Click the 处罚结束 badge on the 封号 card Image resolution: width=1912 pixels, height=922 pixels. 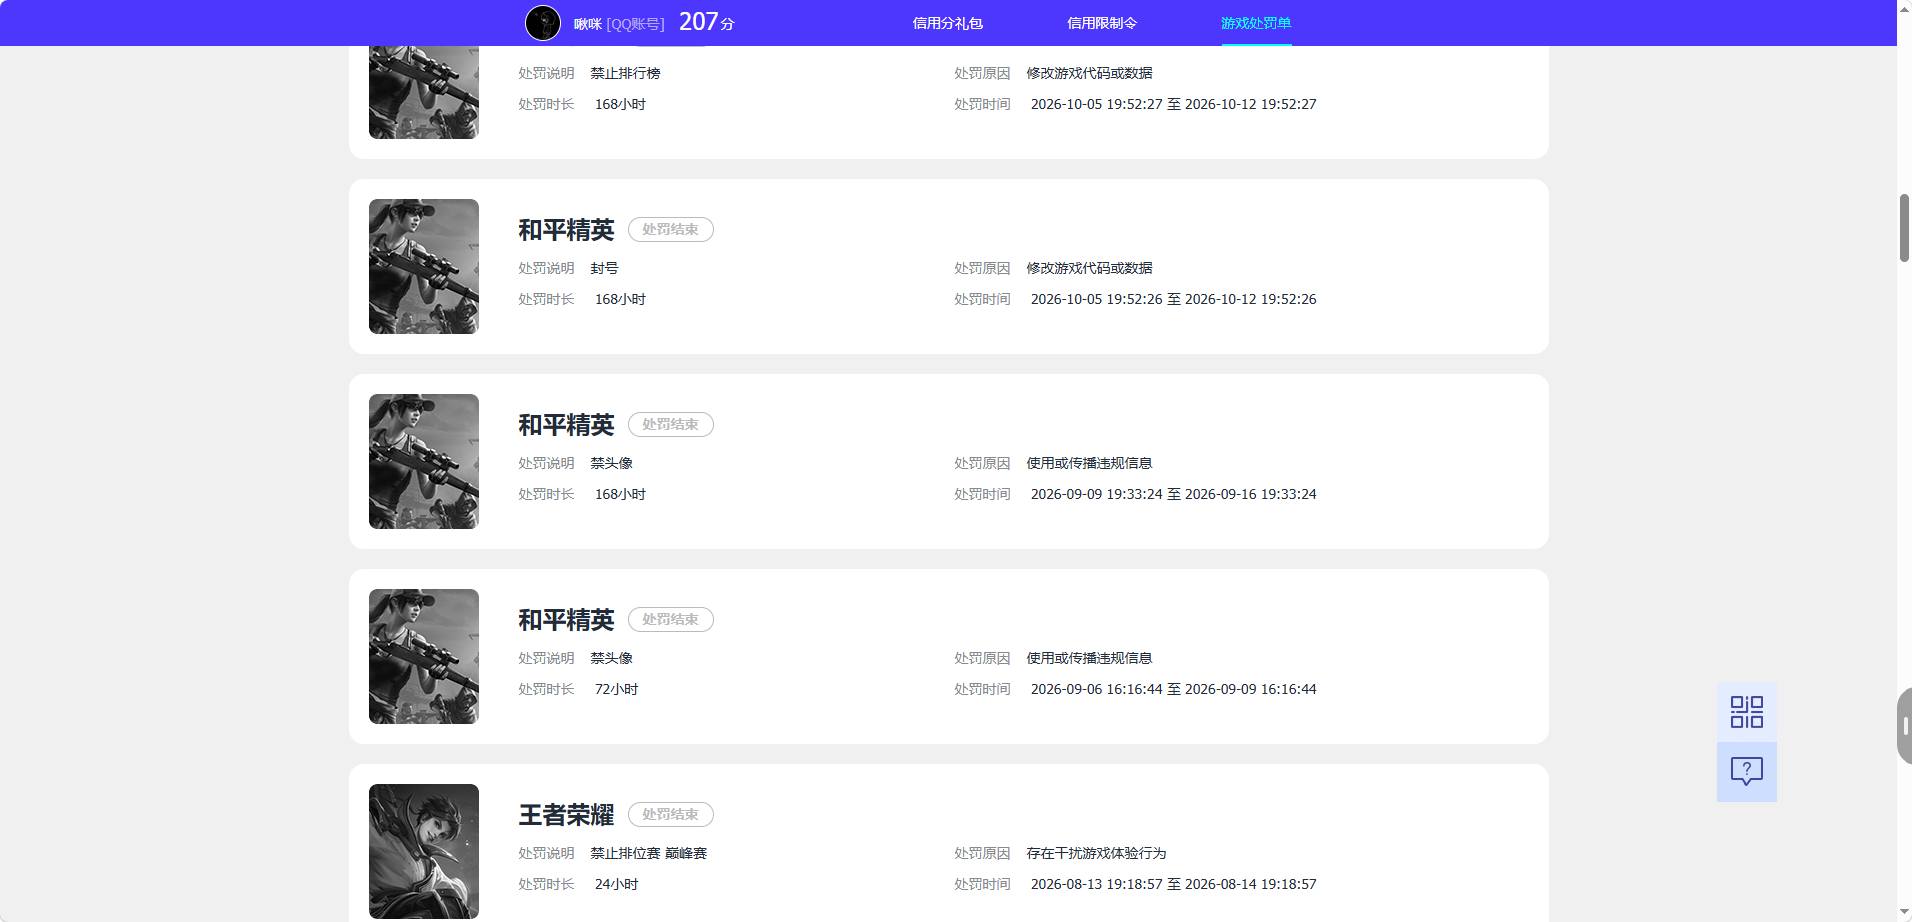tap(670, 229)
